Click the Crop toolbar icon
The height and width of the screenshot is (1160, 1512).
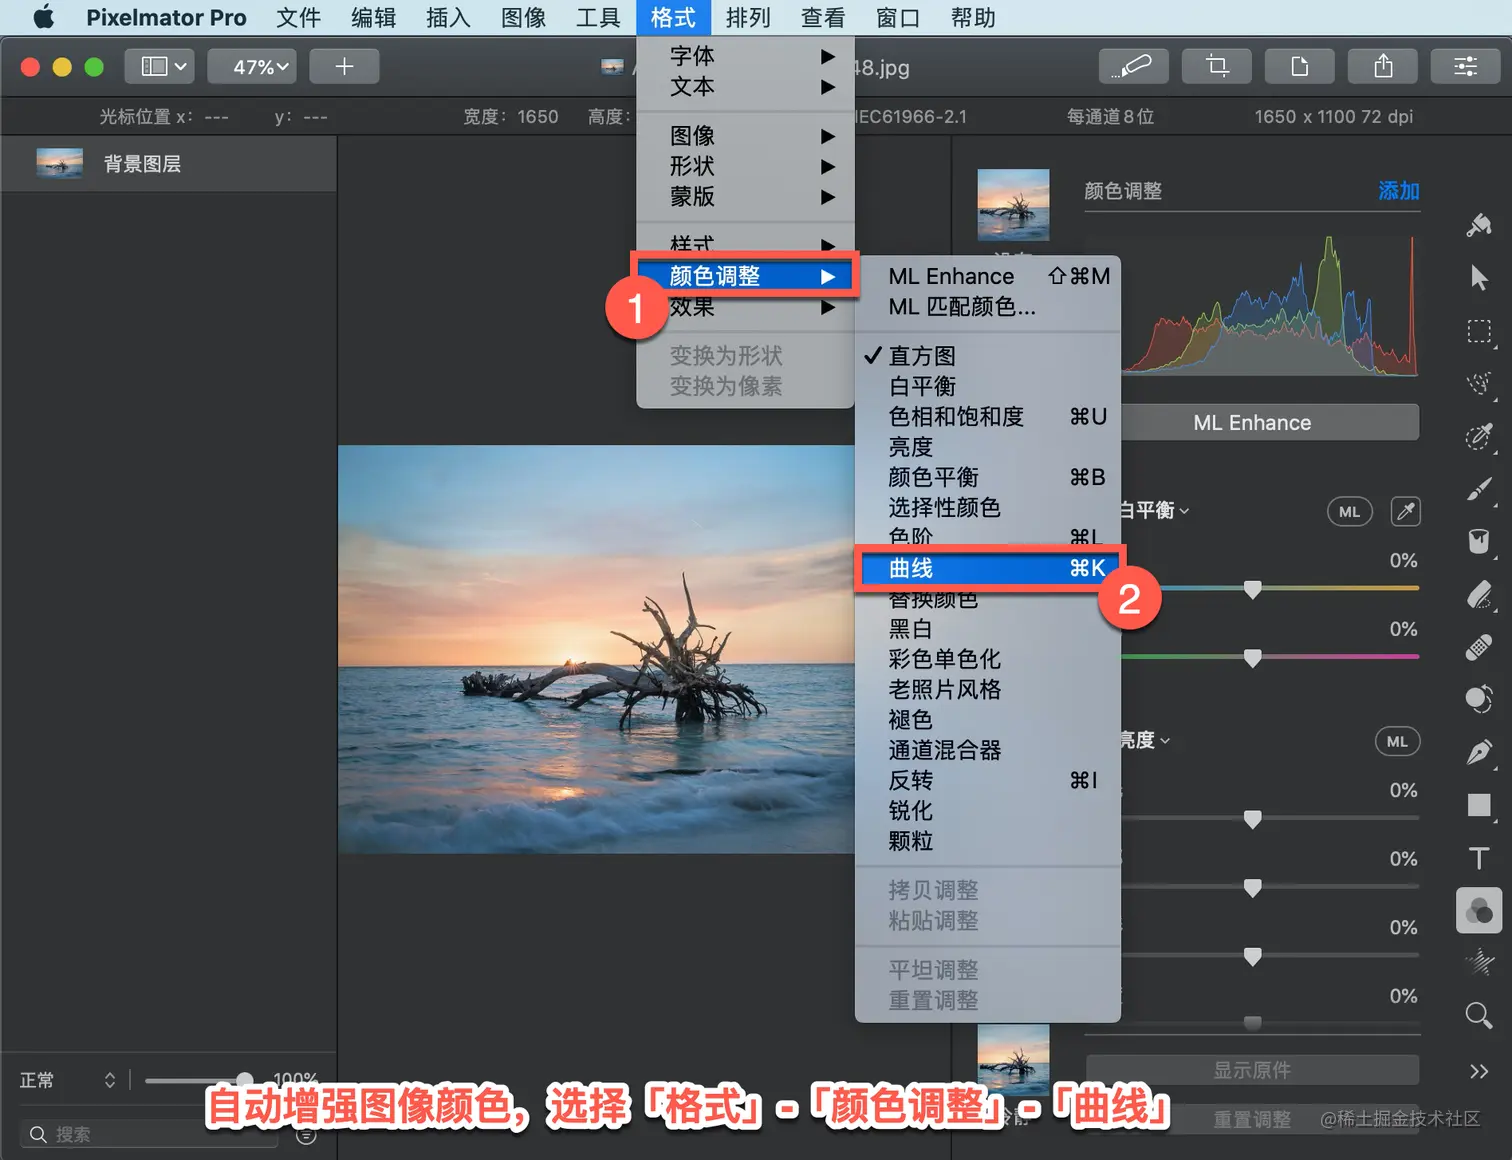pyautogui.click(x=1217, y=66)
